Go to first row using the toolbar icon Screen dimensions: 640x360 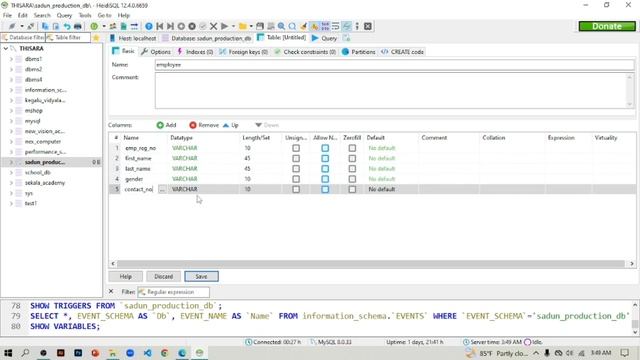[160, 26]
